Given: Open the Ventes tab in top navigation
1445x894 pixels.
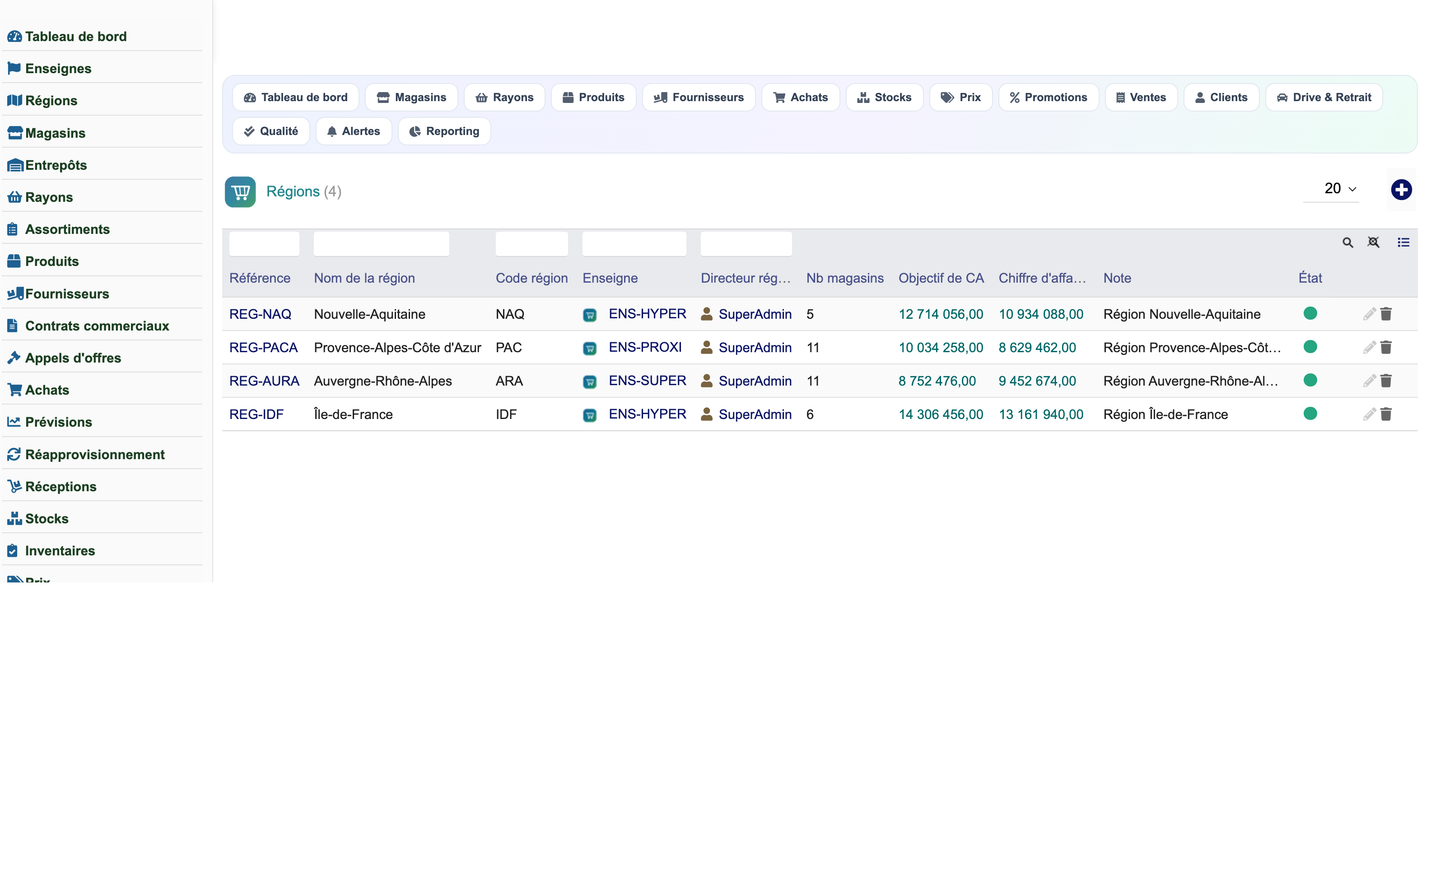Looking at the screenshot, I should (1141, 98).
